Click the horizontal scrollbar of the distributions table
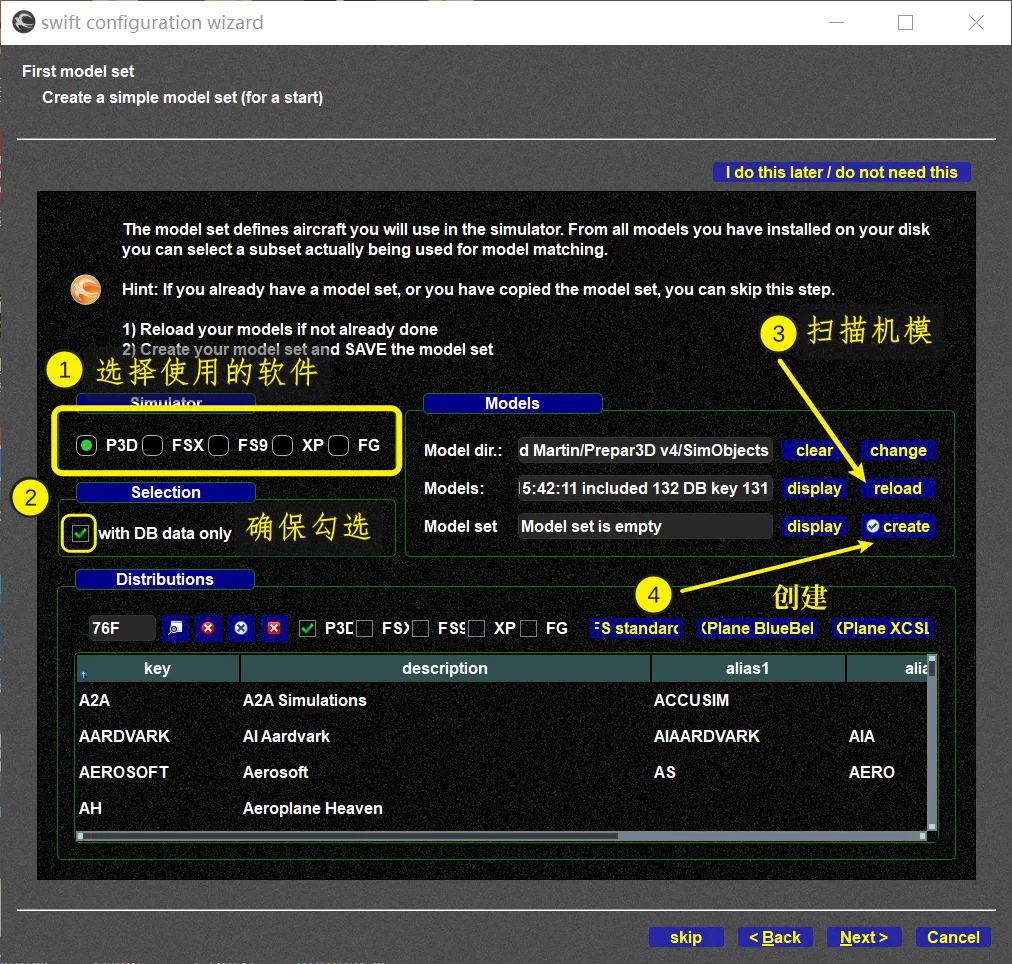The width and height of the screenshot is (1012, 964). coord(501,836)
